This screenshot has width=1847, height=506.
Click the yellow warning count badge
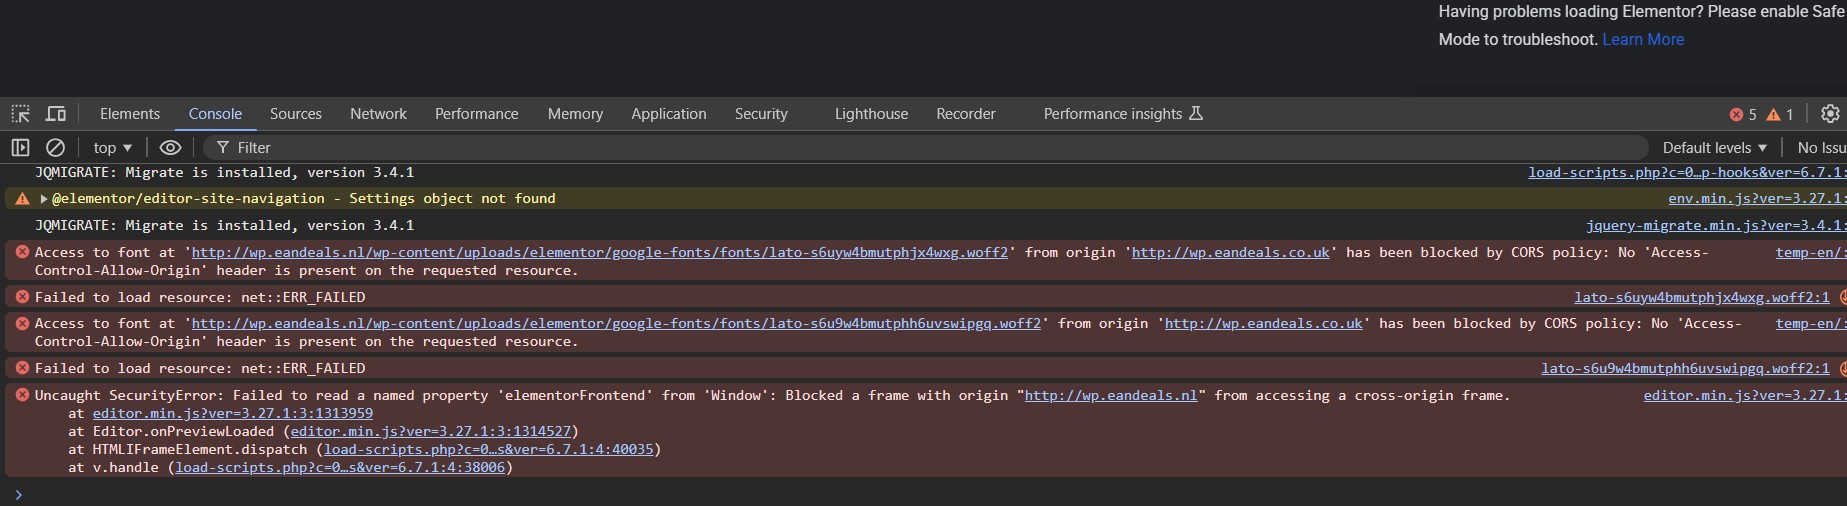1780,114
